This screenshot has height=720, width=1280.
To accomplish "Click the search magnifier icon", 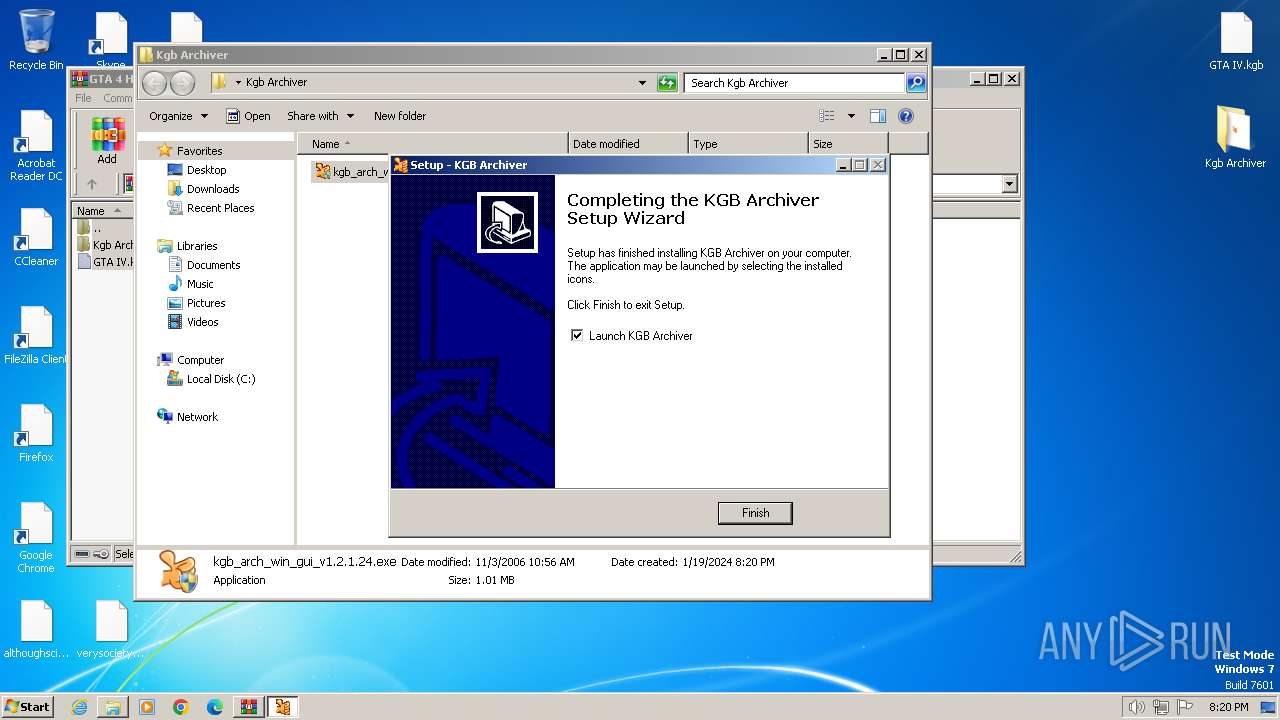I will (916, 83).
